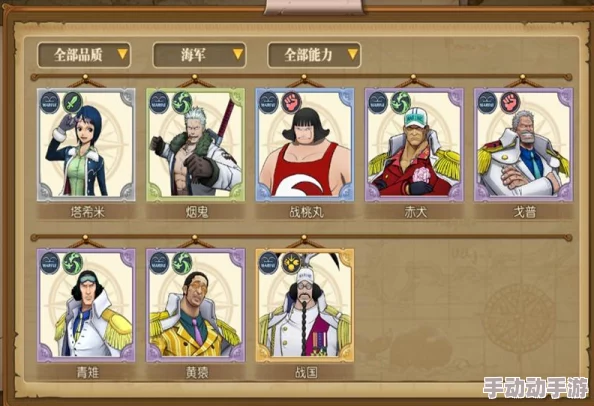Open the 海军 faction filter dropdown

(x=199, y=55)
